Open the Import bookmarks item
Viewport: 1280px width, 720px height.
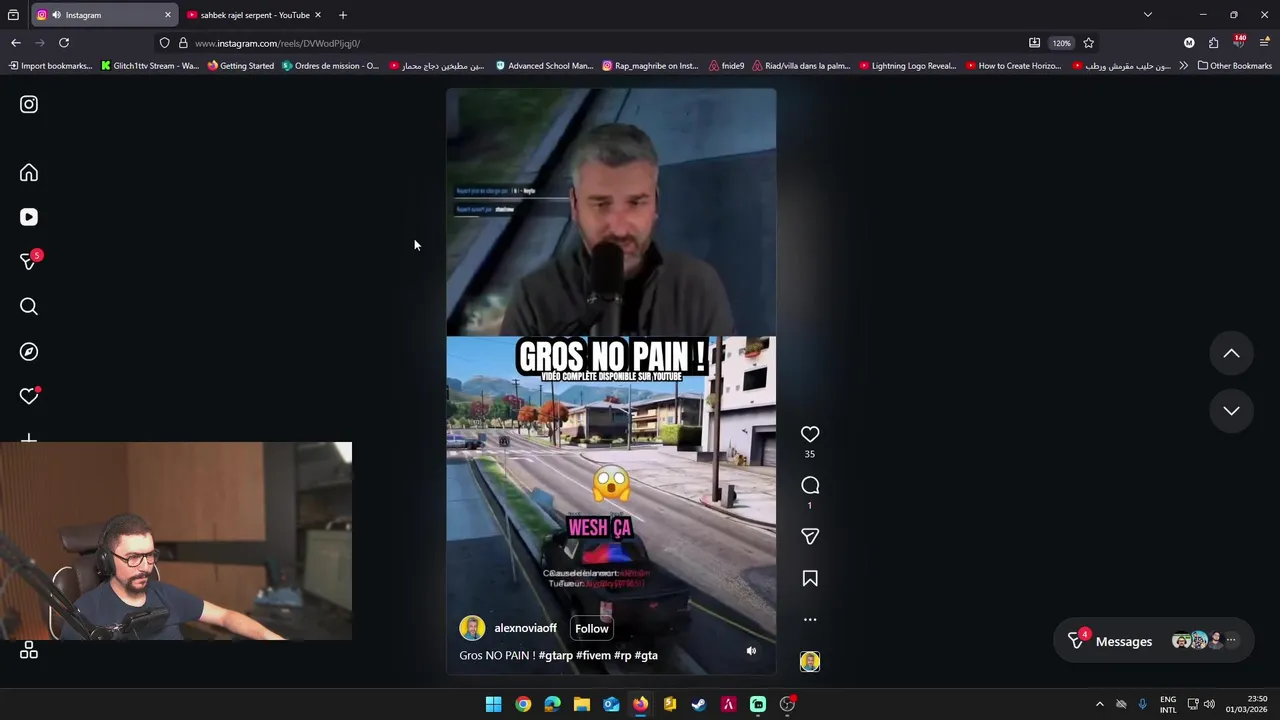50,66
